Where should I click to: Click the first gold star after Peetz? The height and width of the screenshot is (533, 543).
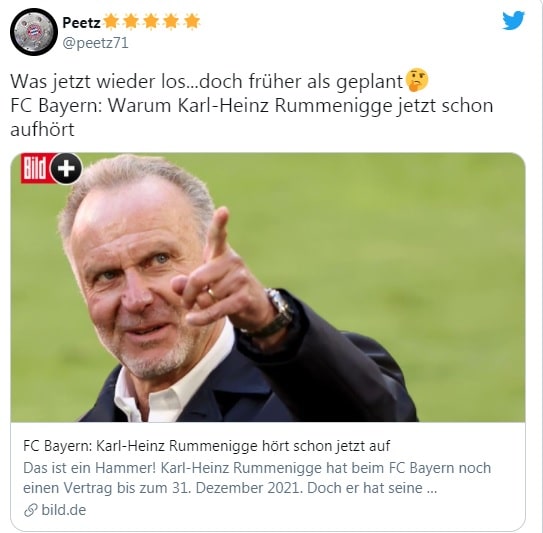click(110, 21)
